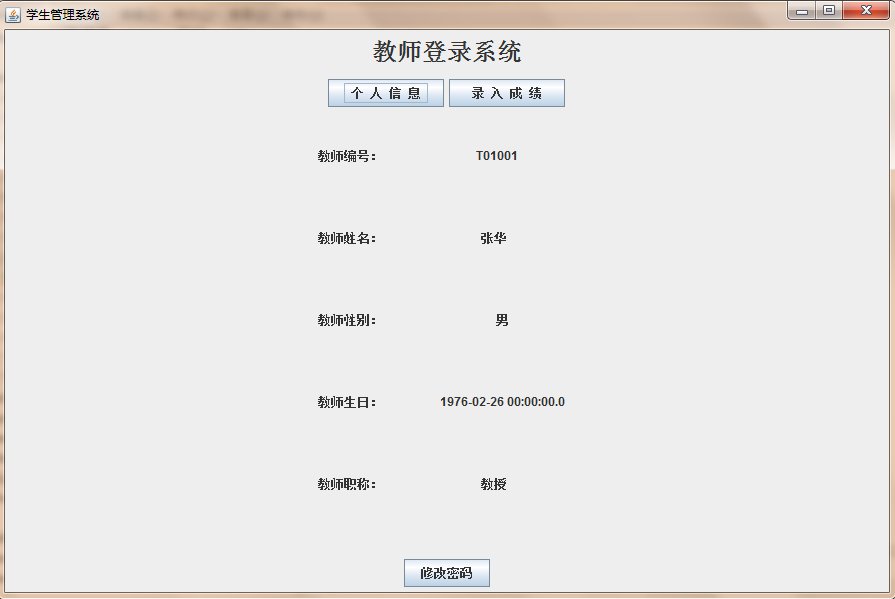
Task: Click the 教师生日 label
Action: click(347, 403)
